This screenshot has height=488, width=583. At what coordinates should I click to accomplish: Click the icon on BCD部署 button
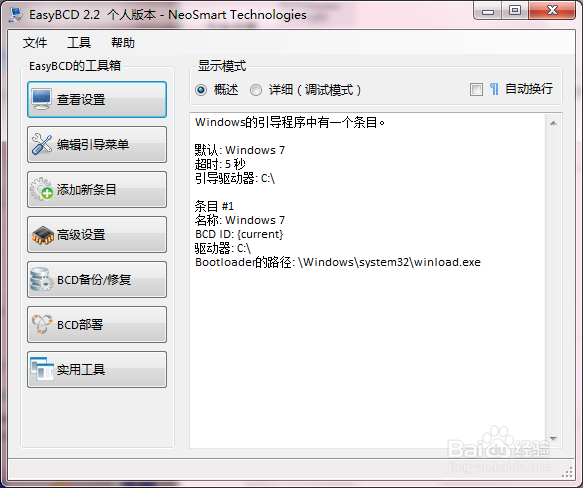pyautogui.click(x=42, y=324)
